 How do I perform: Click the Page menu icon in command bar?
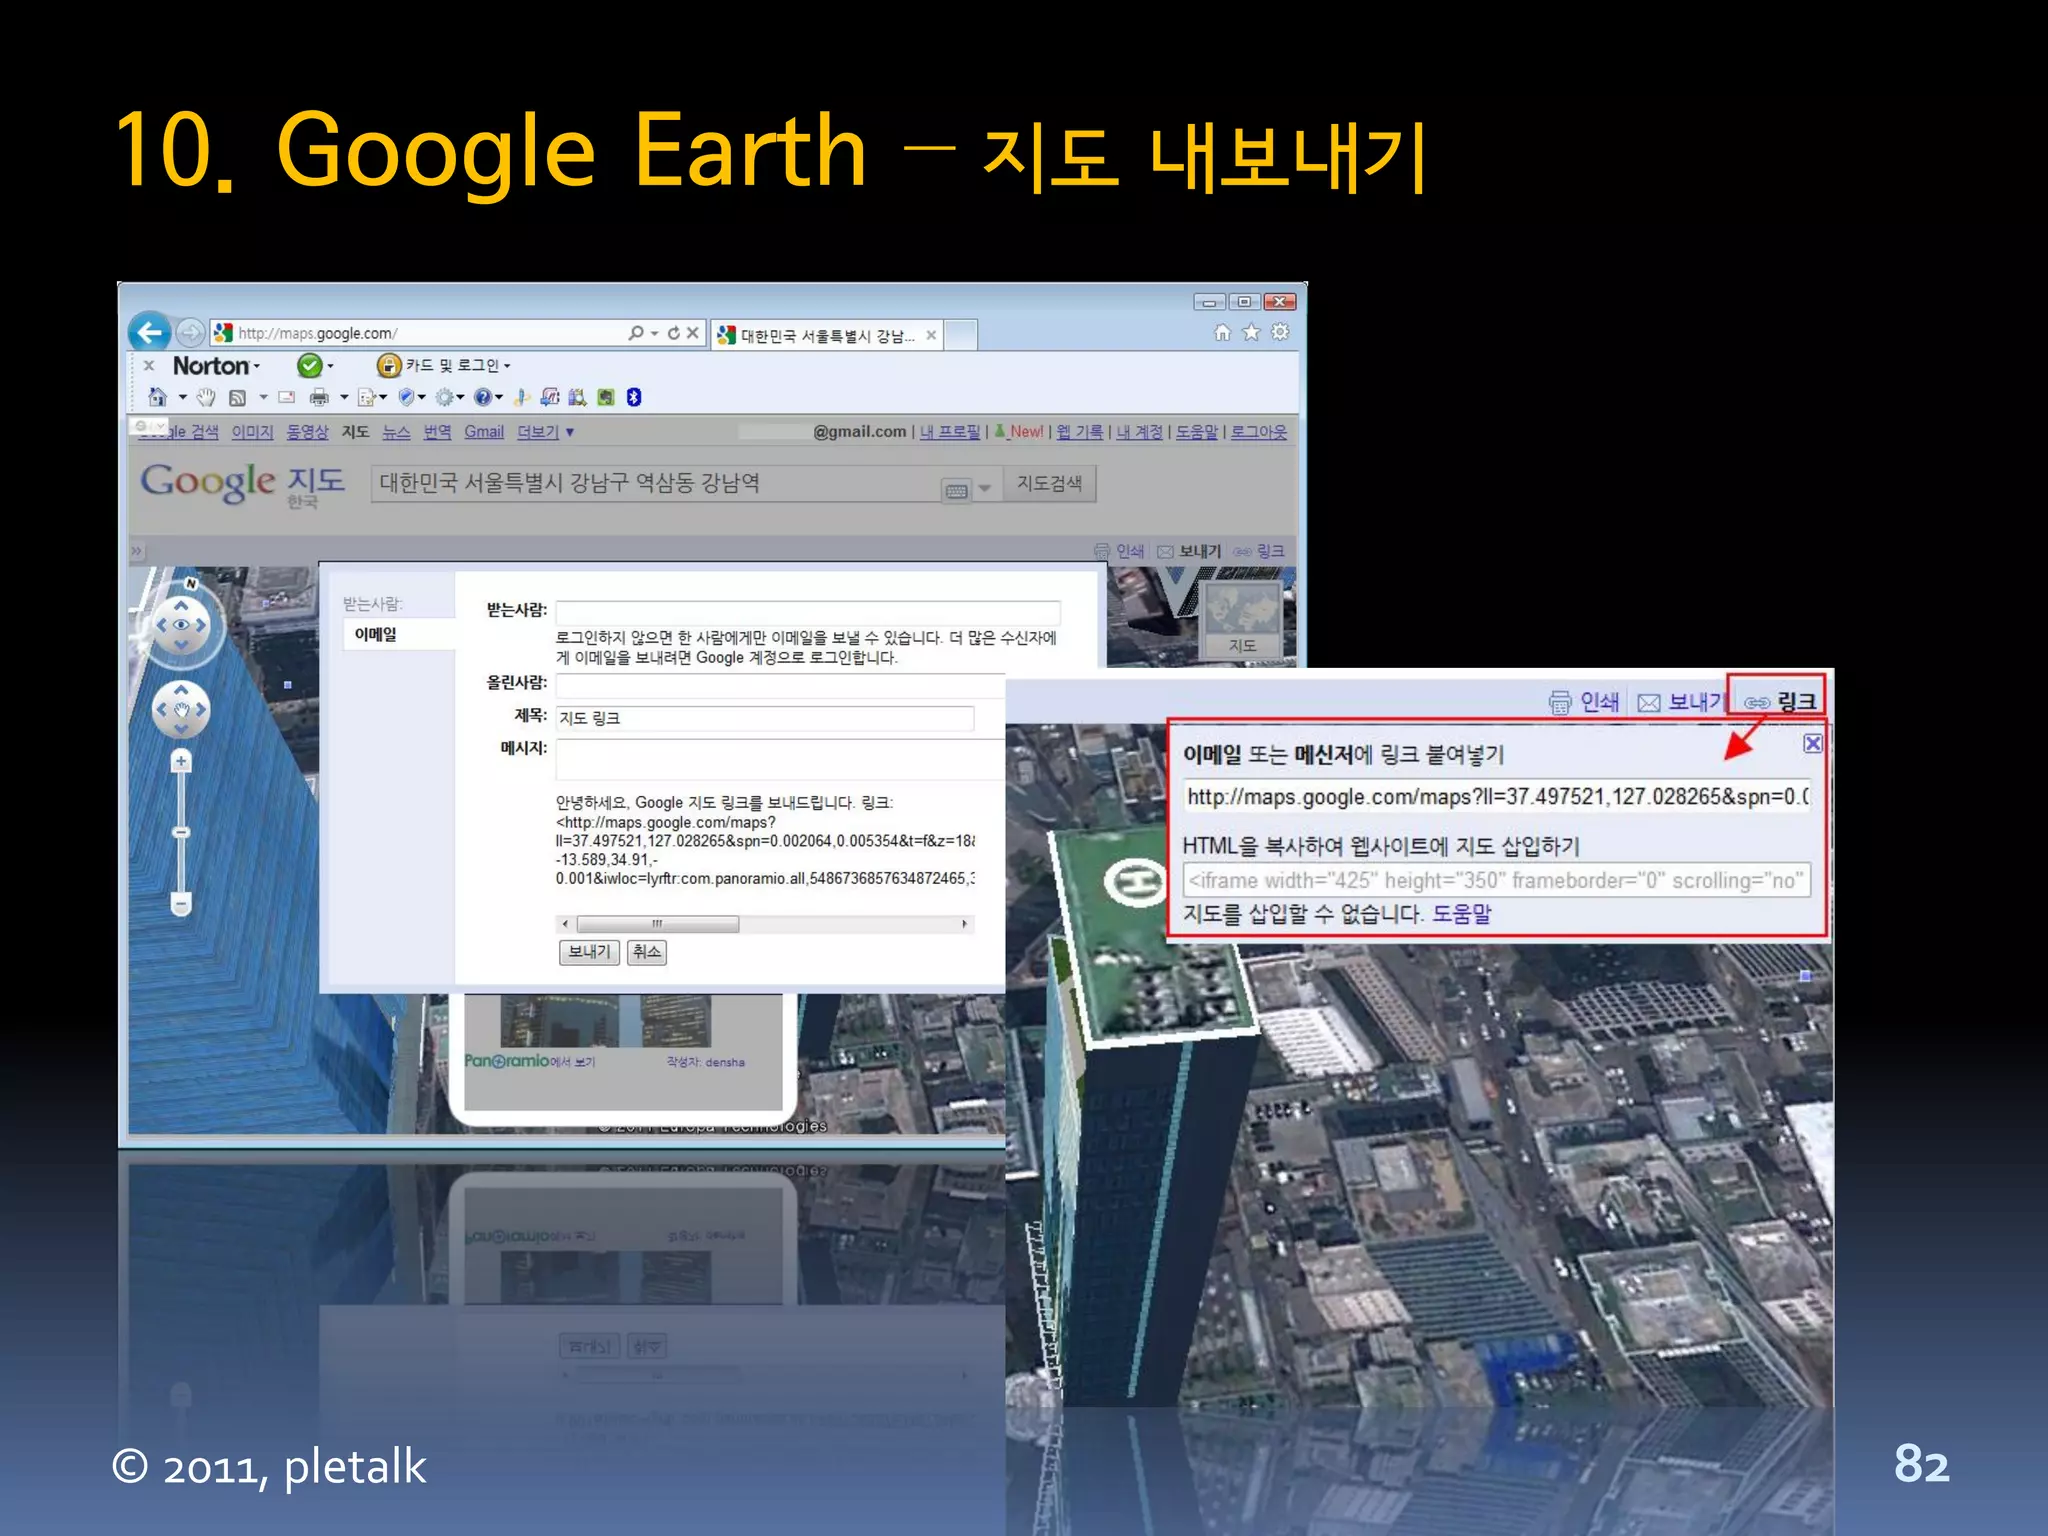(367, 397)
